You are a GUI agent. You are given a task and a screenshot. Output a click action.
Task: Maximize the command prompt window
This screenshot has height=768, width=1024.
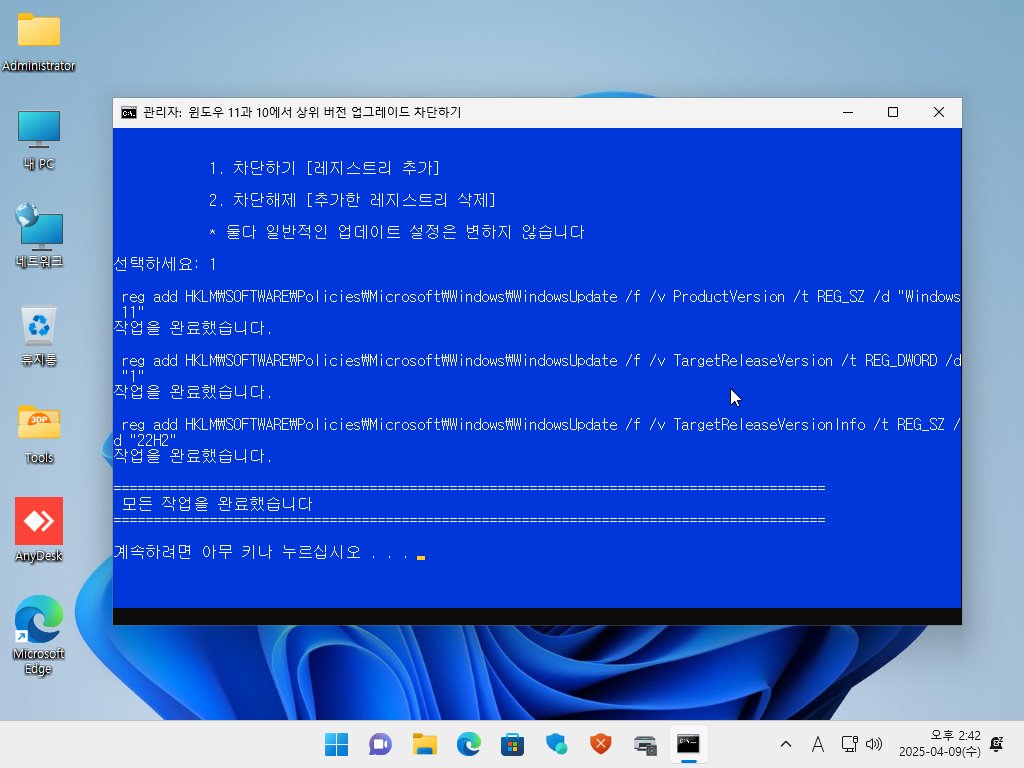[893, 112]
